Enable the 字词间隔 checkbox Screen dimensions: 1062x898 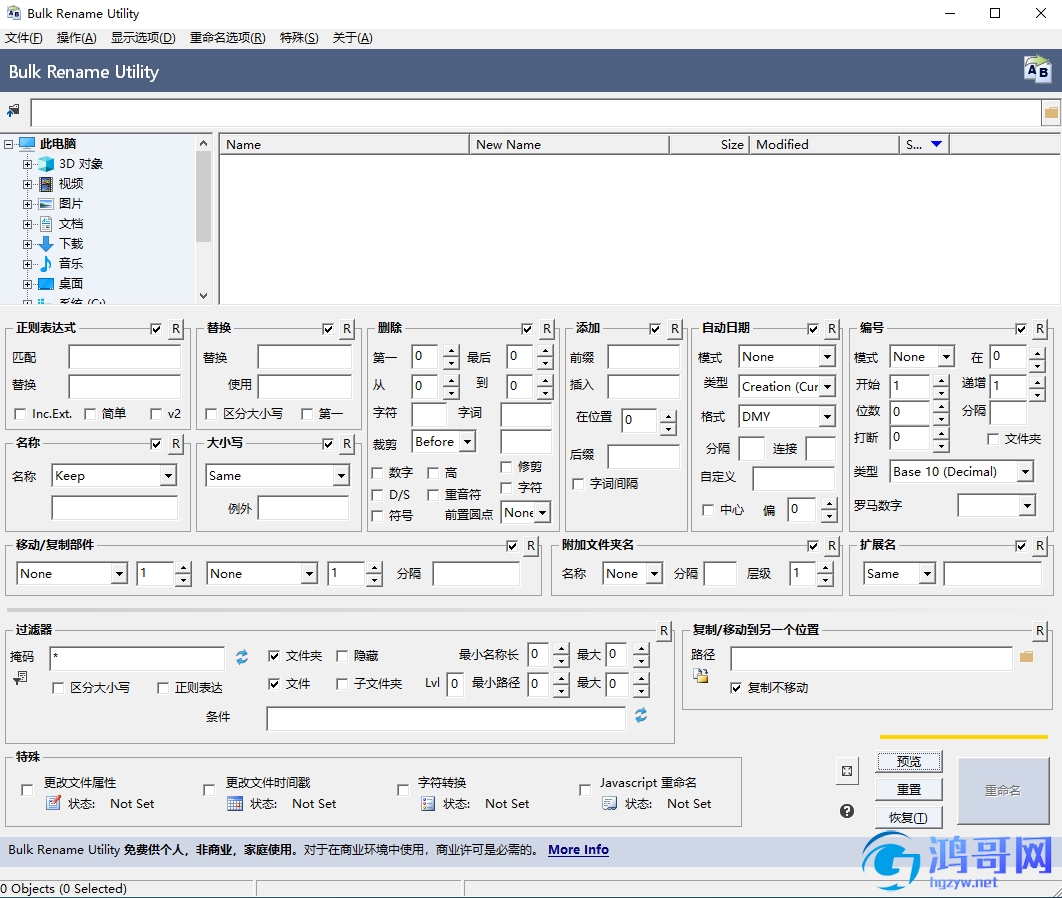pyautogui.click(x=578, y=484)
